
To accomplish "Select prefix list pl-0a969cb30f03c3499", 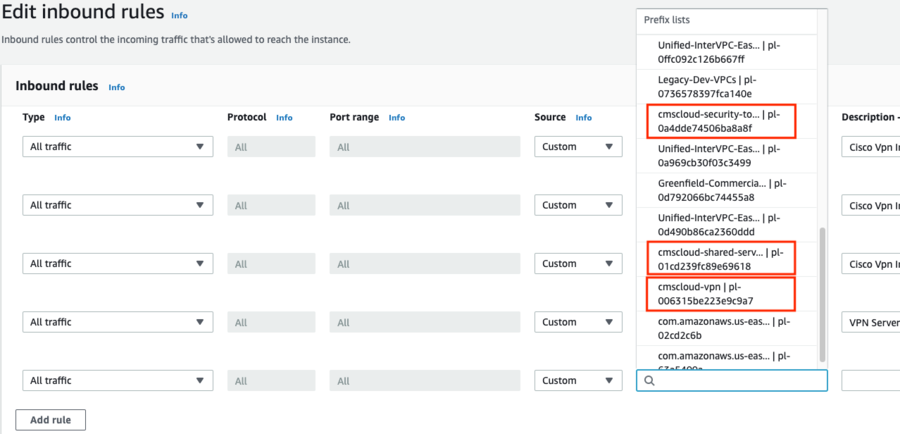I will (727, 156).
